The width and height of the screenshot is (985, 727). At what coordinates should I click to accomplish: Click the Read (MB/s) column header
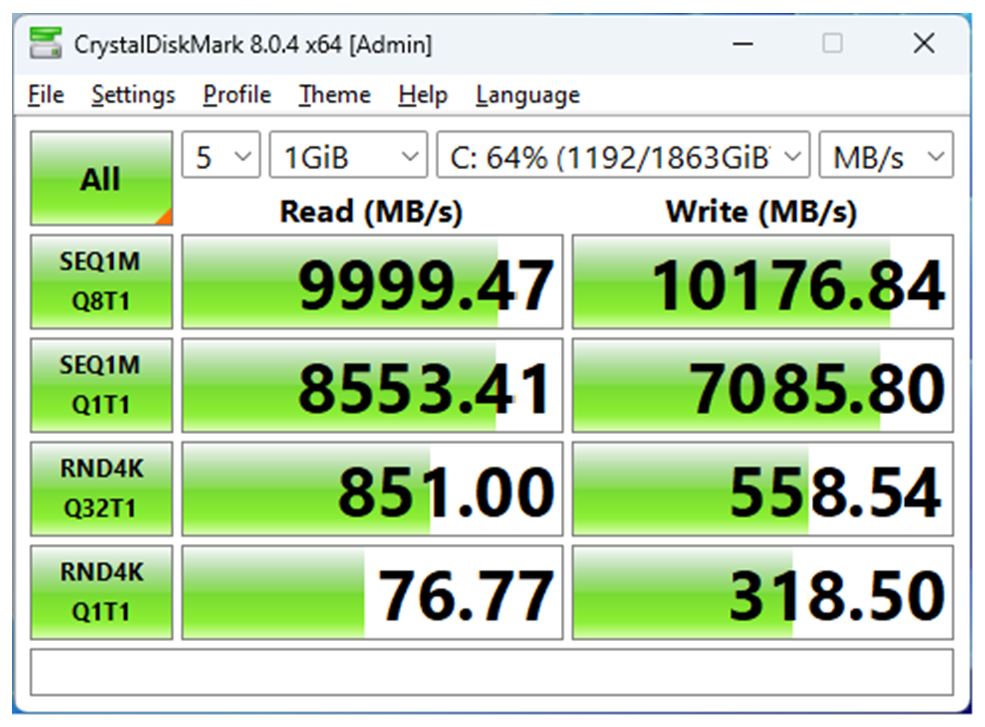371,212
